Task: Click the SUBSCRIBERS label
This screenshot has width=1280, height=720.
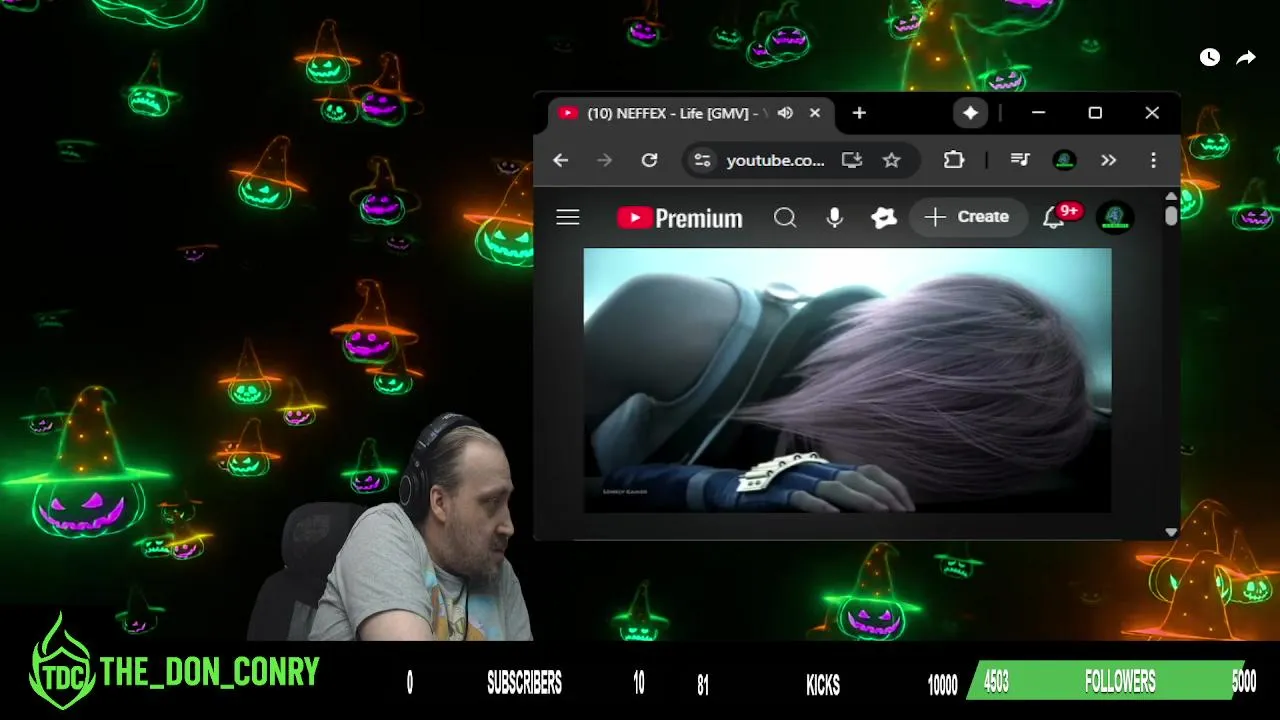Action: tap(524, 684)
